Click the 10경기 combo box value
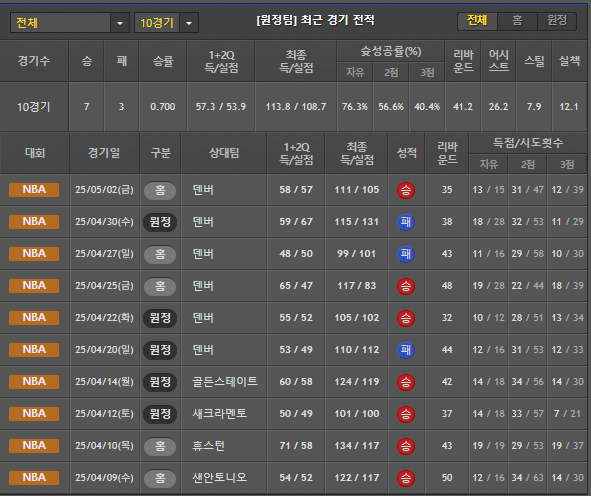This screenshot has width=591, height=496. (157, 23)
